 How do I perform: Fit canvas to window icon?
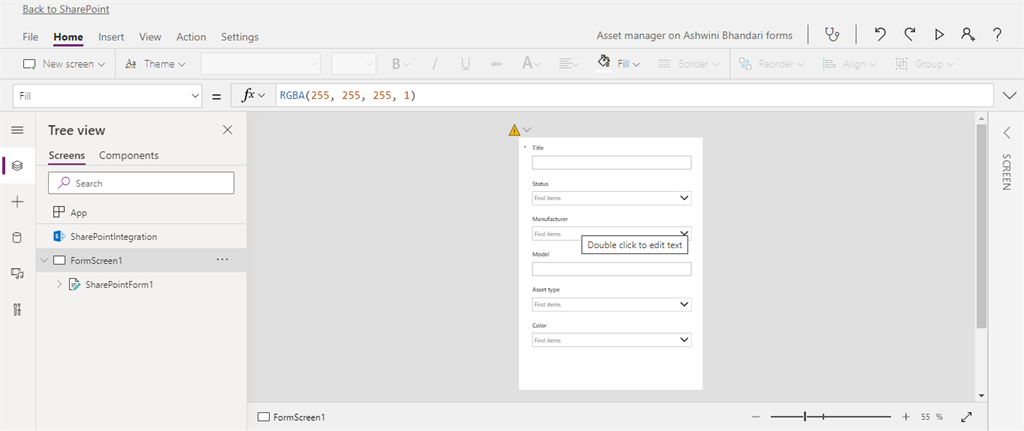tap(967, 417)
